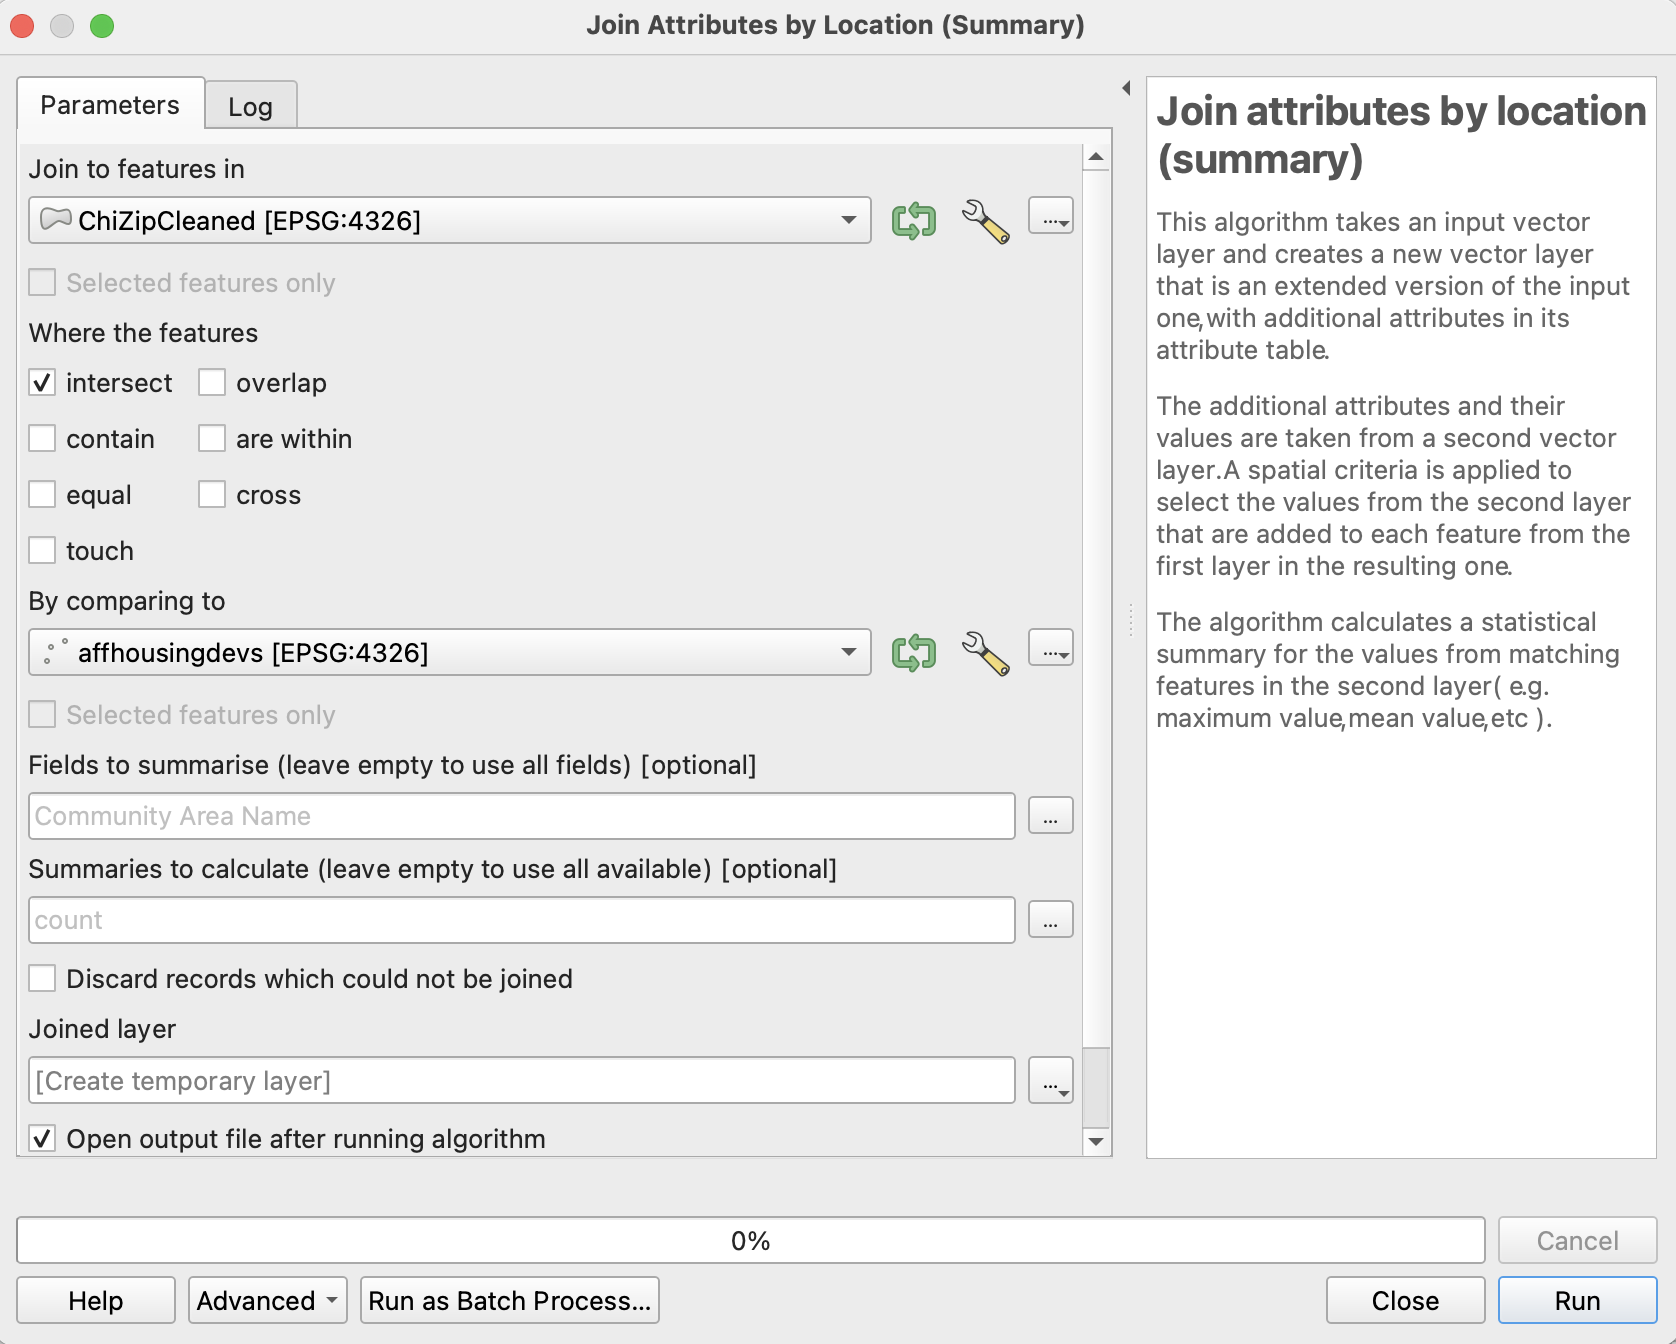Viewport: 1676px width, 1344px height.
Task: Click iterate-over-layer icon for ChiZipCleaned
Action: pos(914,221)
